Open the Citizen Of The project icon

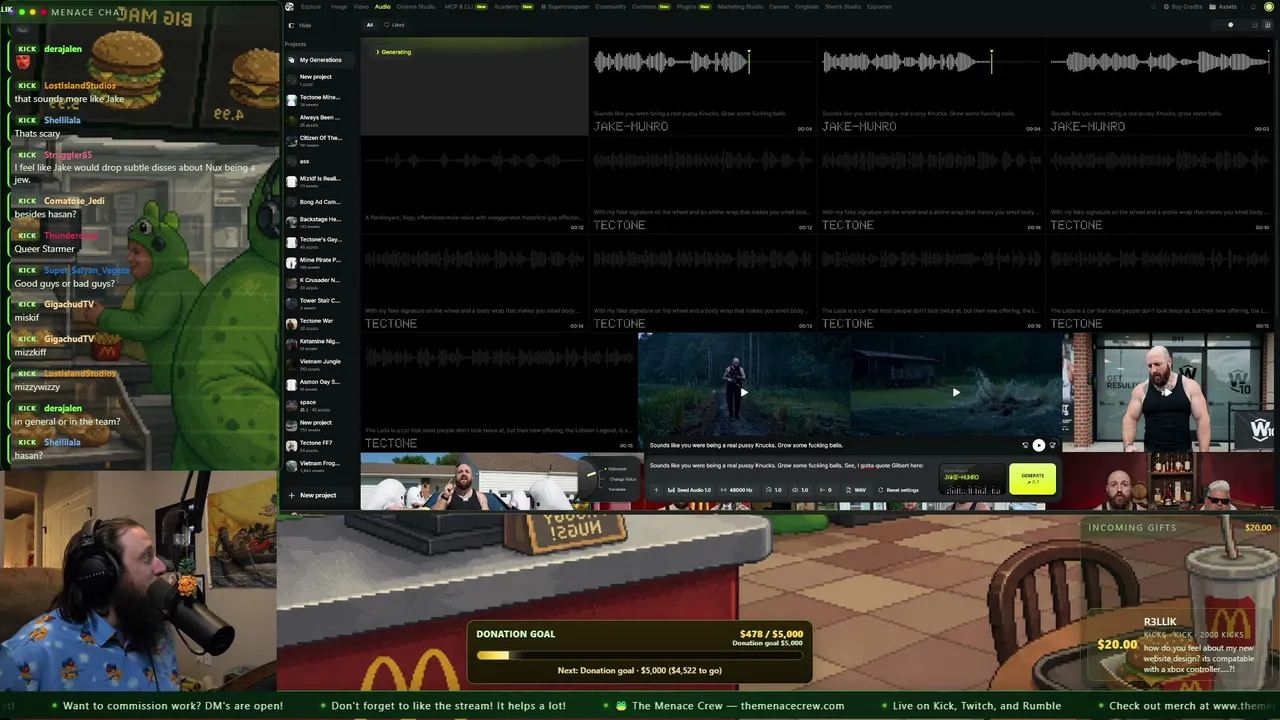coord(292,140)
